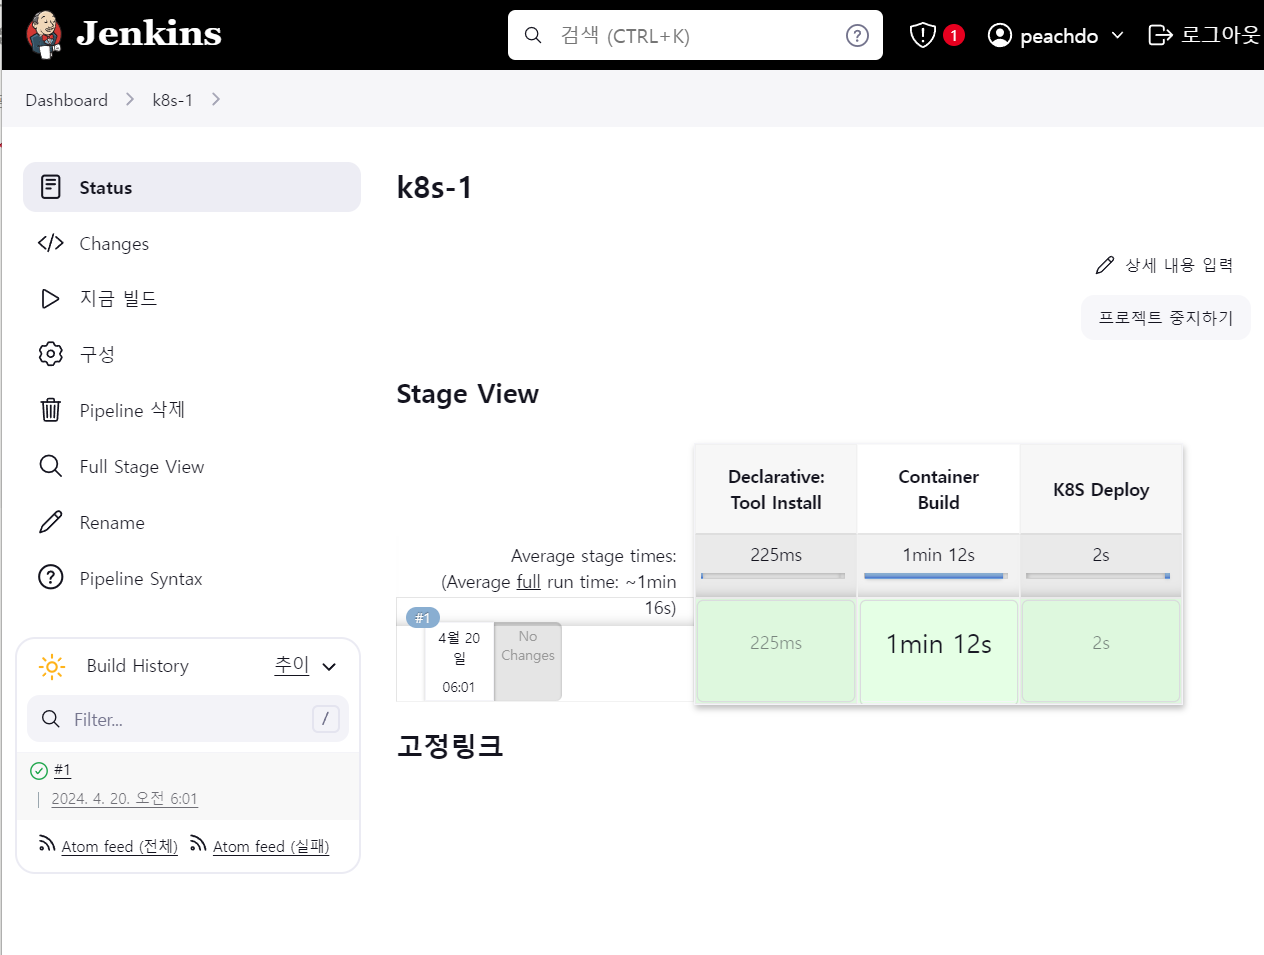Click K8S Deploy stage header
Viewport: 1264px width, 955px height.
(x=1101, y=489)
